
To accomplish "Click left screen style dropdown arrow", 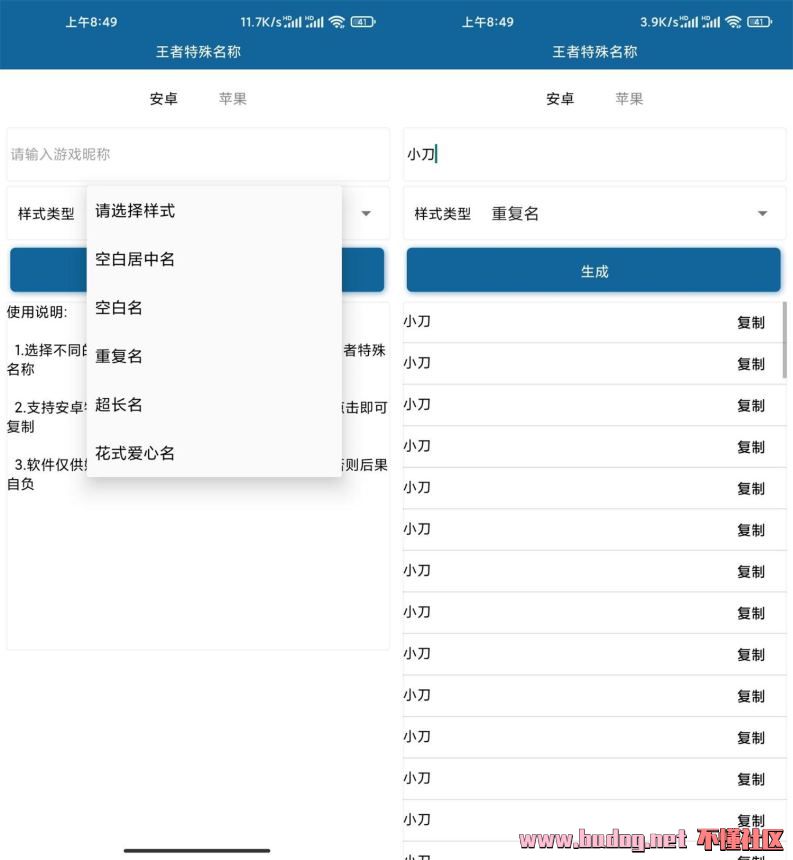I will 366,214.
